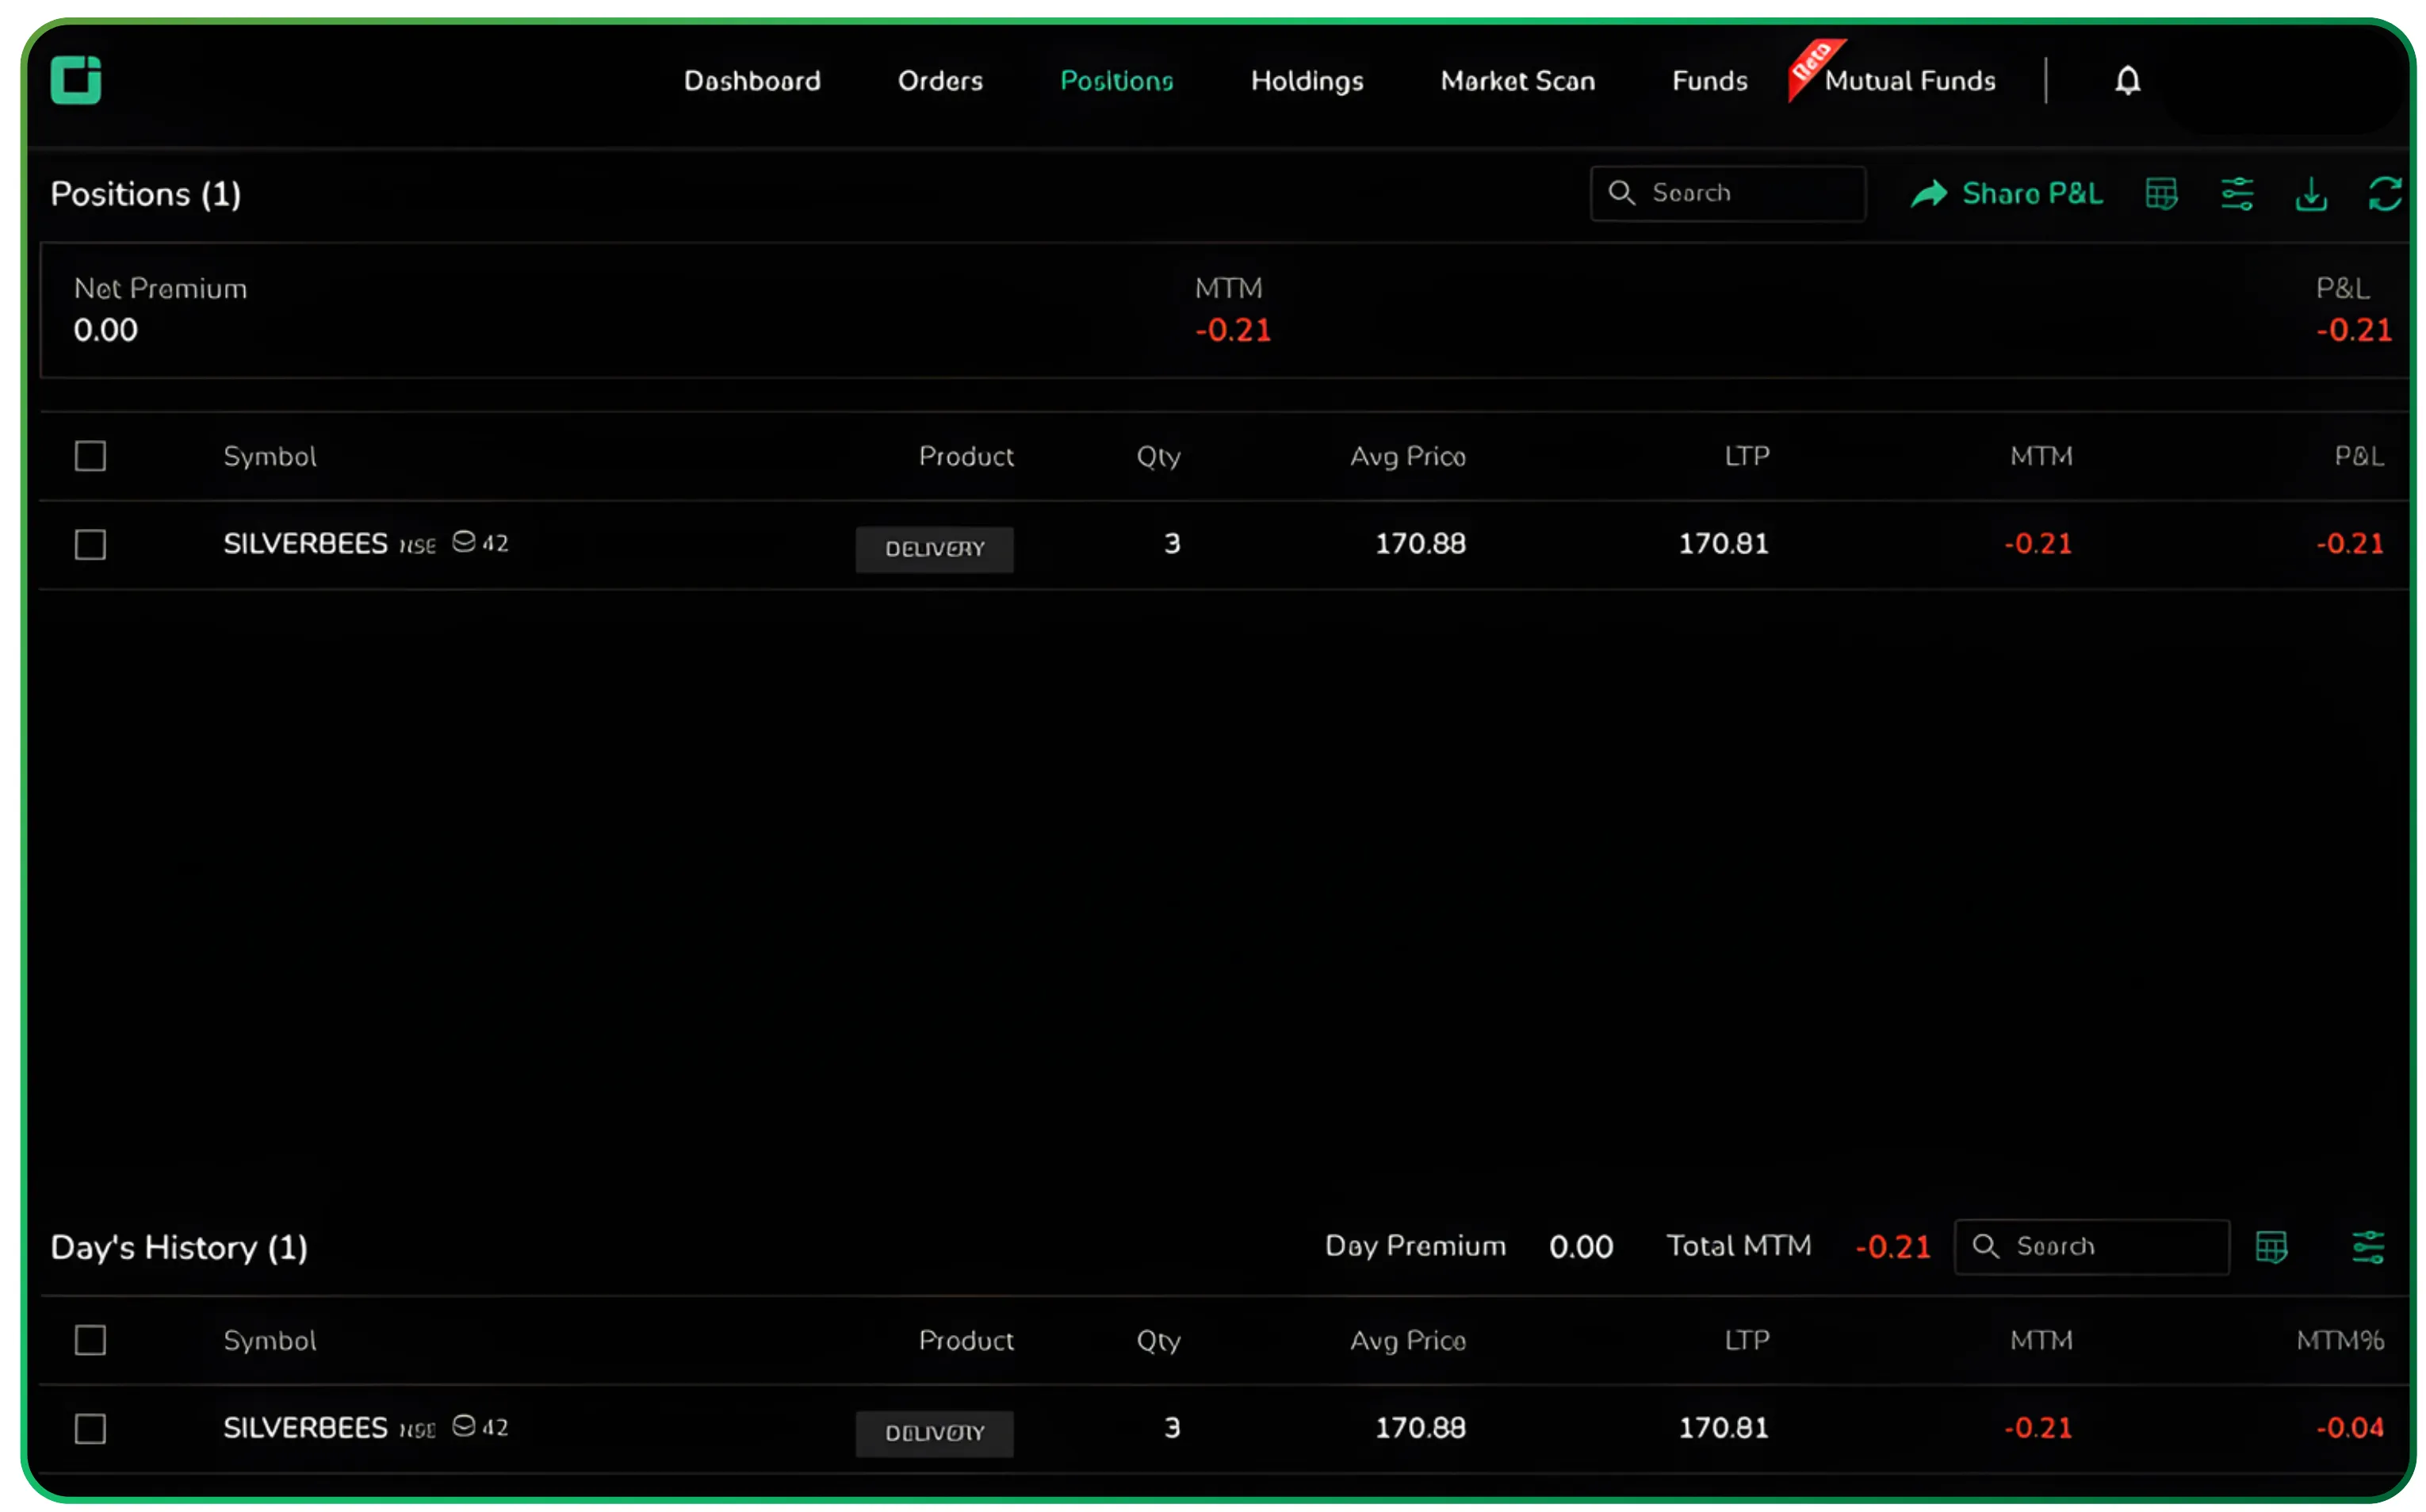
Task: Open the notifications bell
Action: click(x=2128, y=80)
